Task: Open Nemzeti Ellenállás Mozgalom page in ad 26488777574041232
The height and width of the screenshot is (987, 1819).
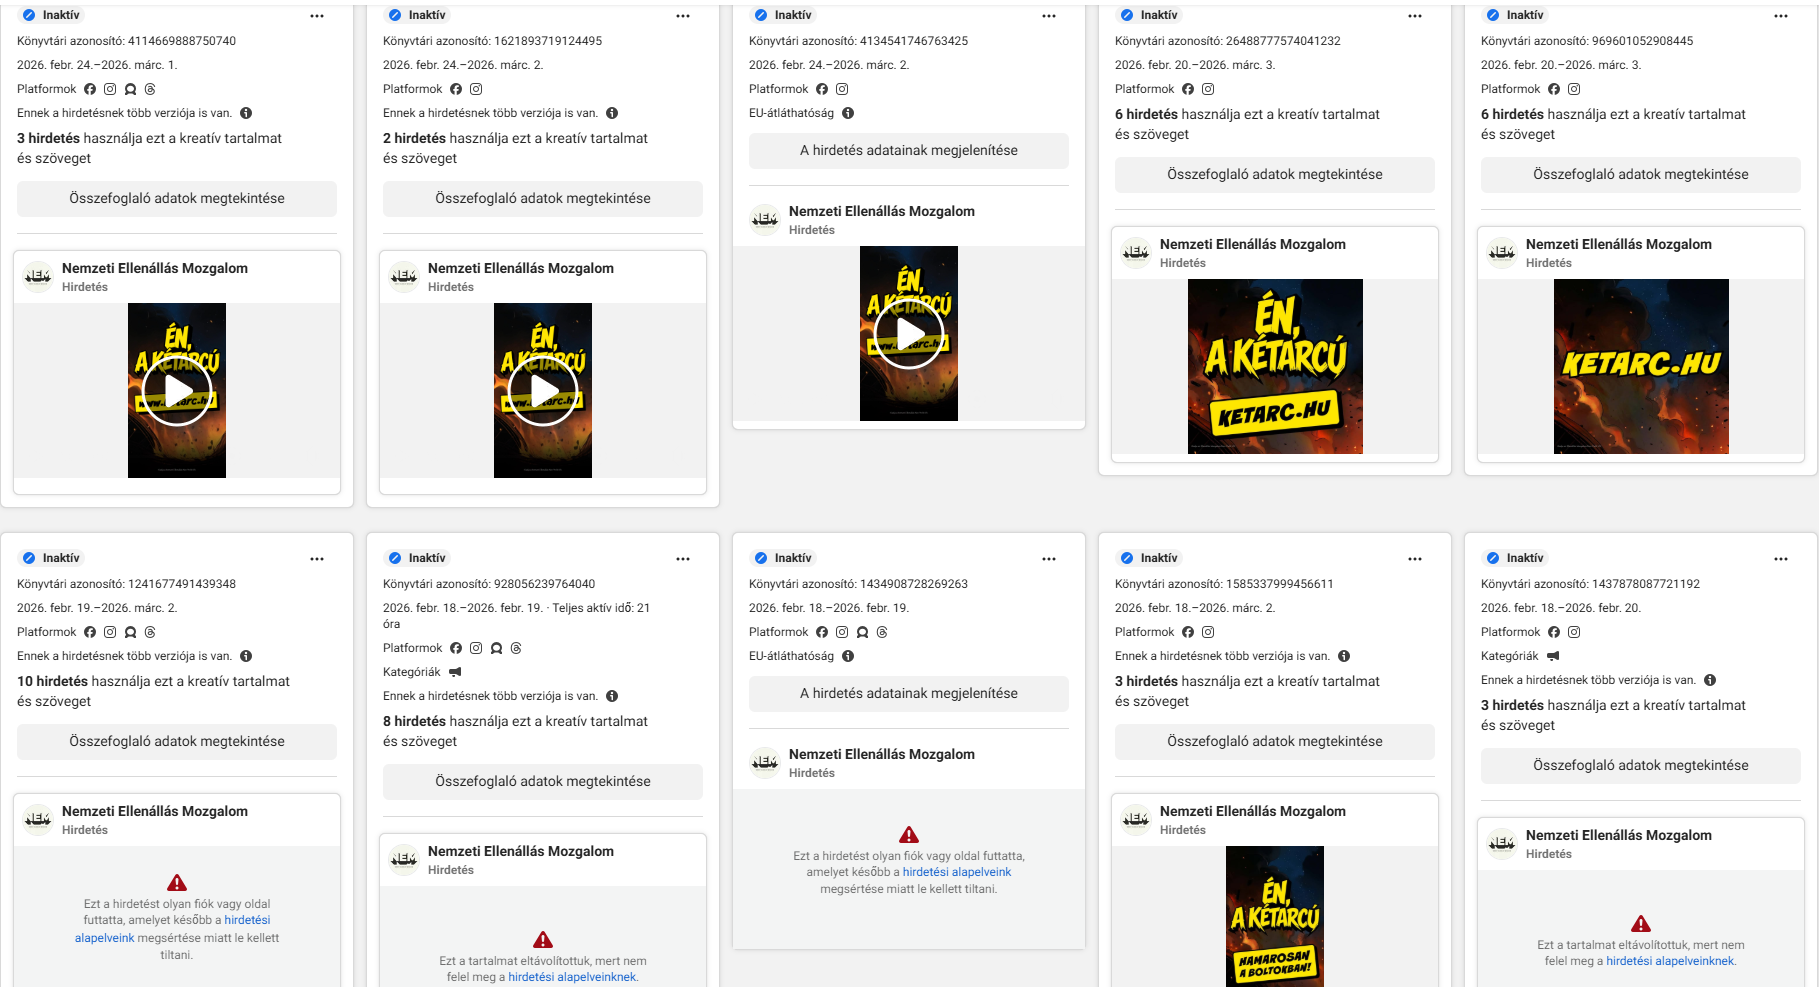Action: point(1252,244)
